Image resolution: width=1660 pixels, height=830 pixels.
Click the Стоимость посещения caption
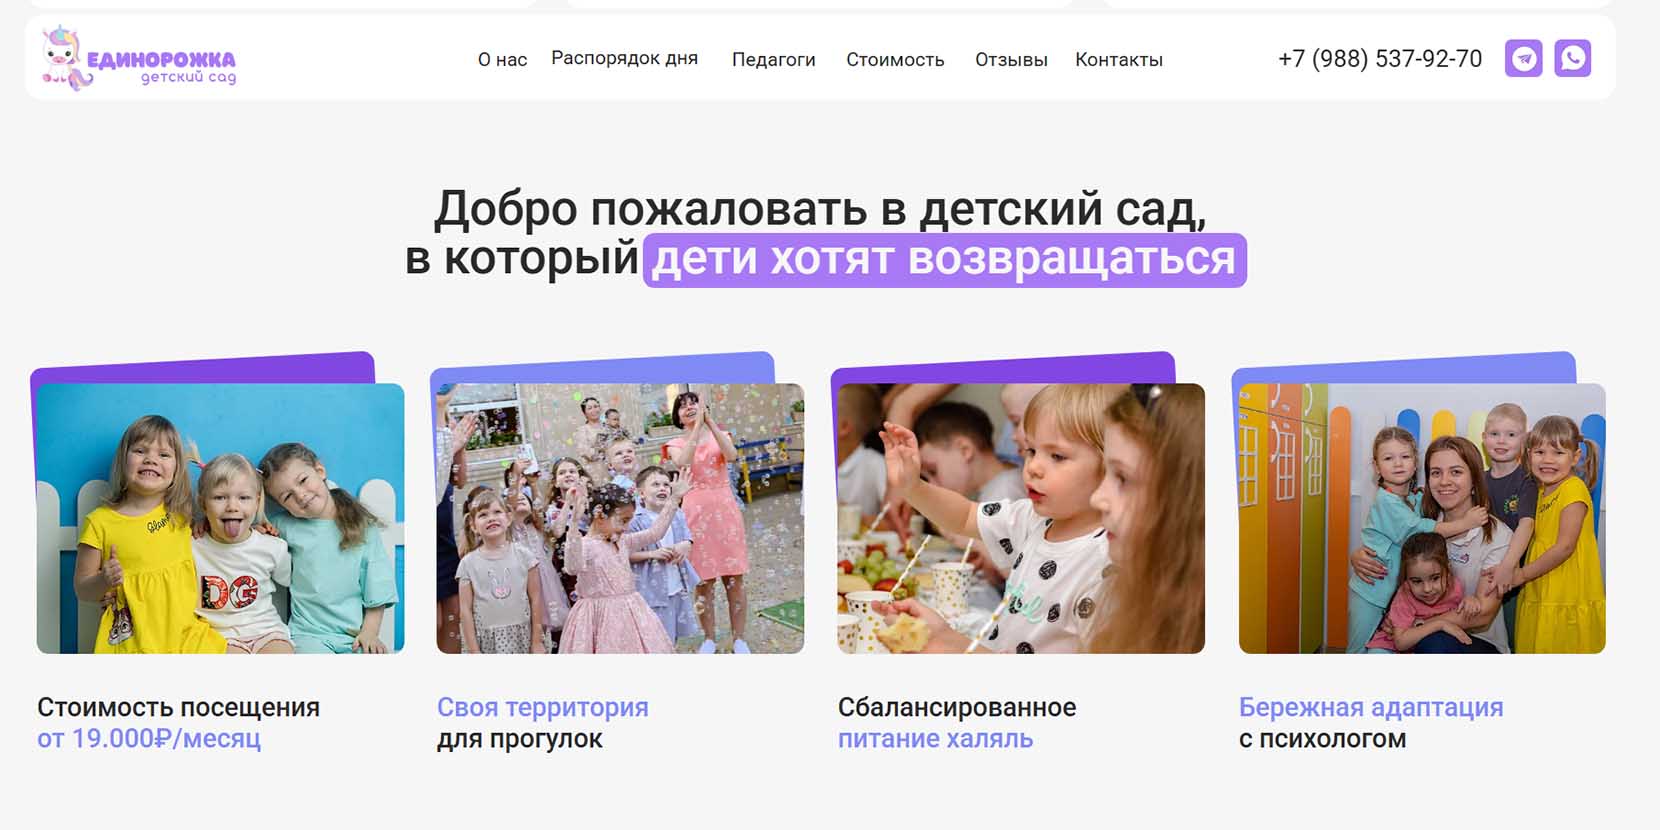[x=178, y=707]
